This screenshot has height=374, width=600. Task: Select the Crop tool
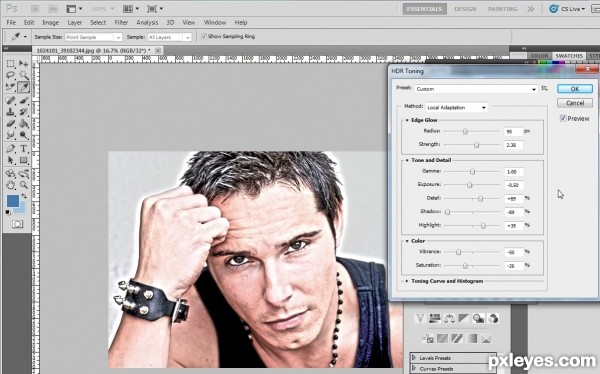[10, 87]
